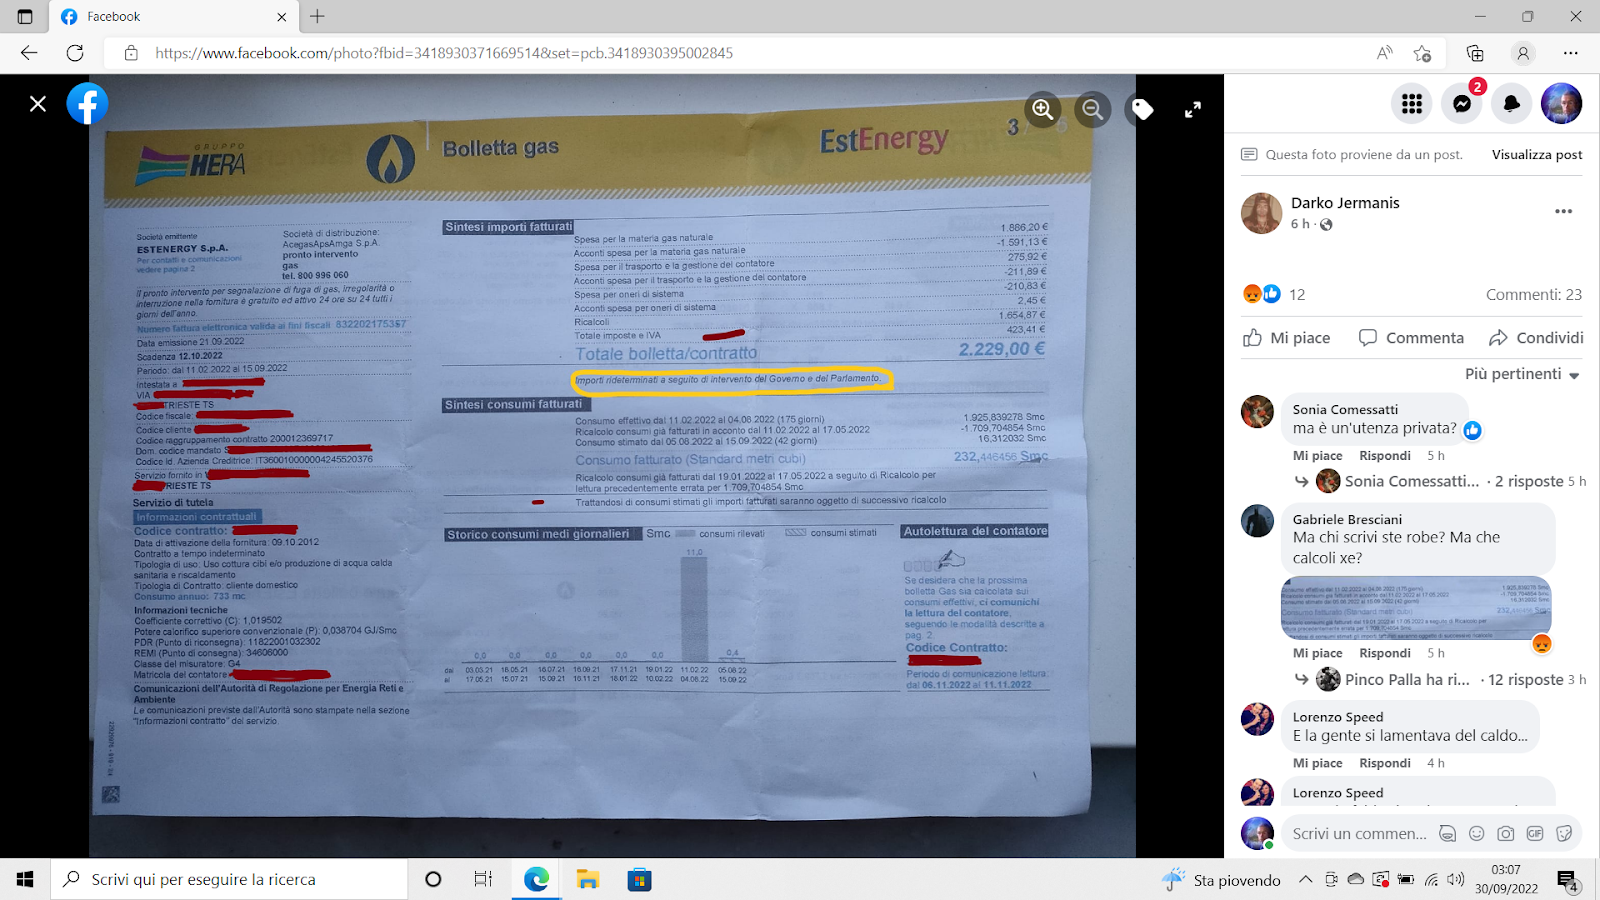
Task: Insert avatar sticker in comment
Action: tap(1447, 833)
